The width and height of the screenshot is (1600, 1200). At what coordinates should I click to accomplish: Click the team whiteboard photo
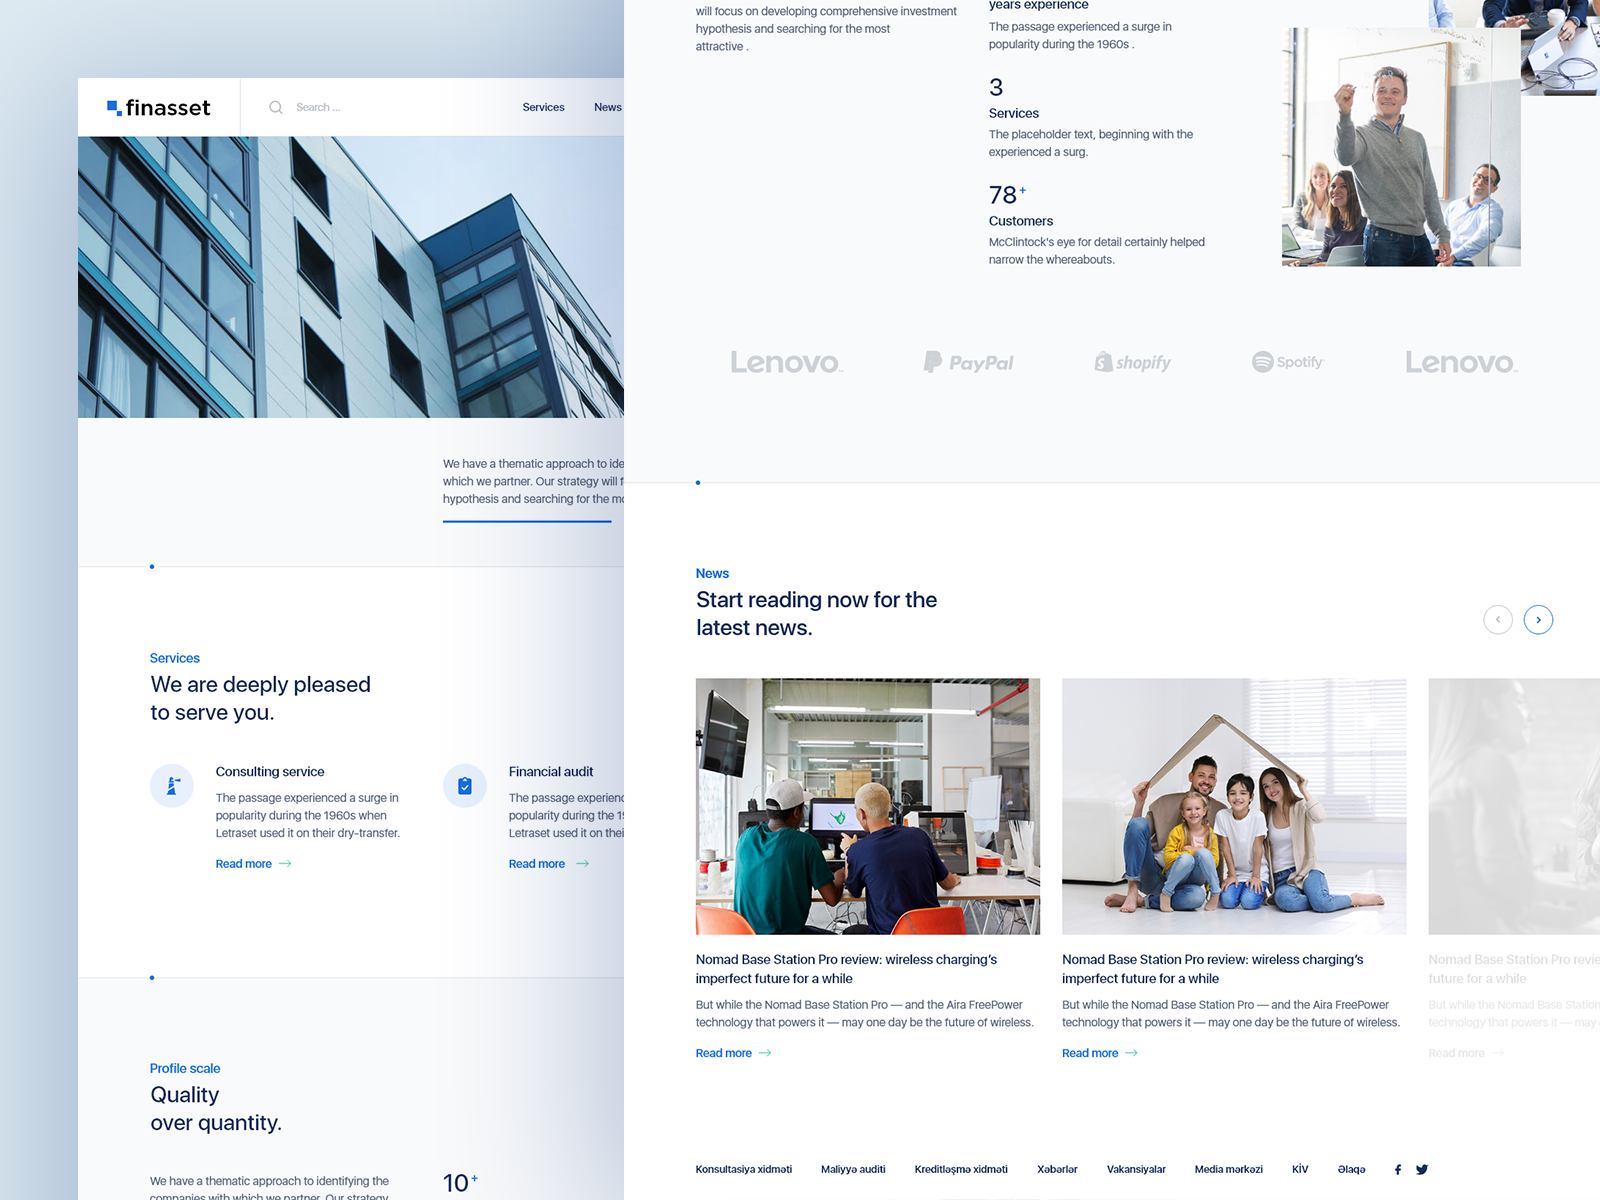(1401, 147)
